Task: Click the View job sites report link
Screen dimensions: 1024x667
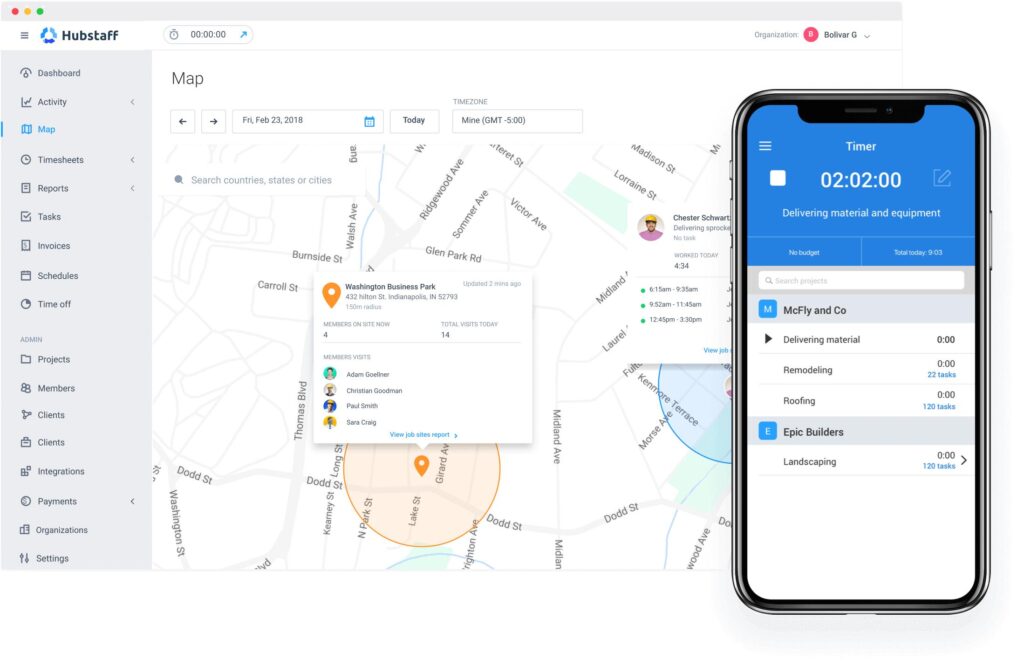Action: click(423, 435)
